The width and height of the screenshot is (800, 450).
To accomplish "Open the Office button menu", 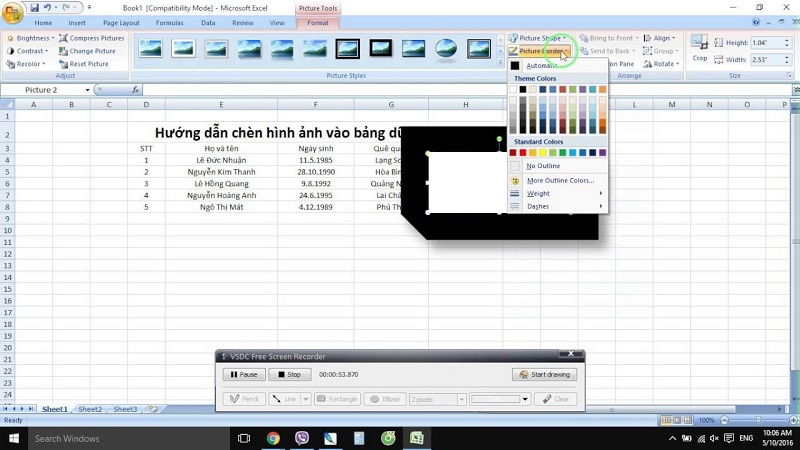I will [x=12, y=13].
